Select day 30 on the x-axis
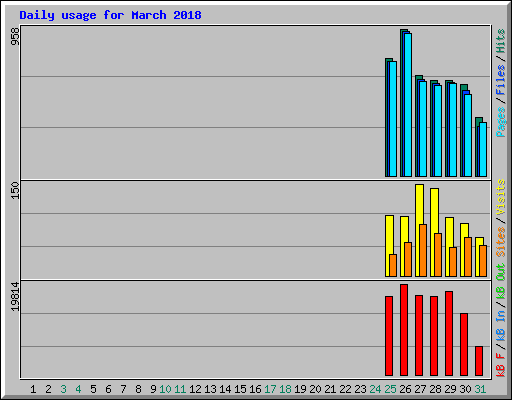Viewport: 512px width, 400px height. tap(465, 389)
